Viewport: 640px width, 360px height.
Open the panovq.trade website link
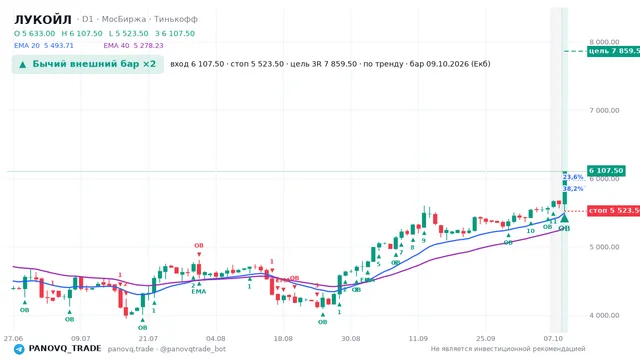pos(131,349)
